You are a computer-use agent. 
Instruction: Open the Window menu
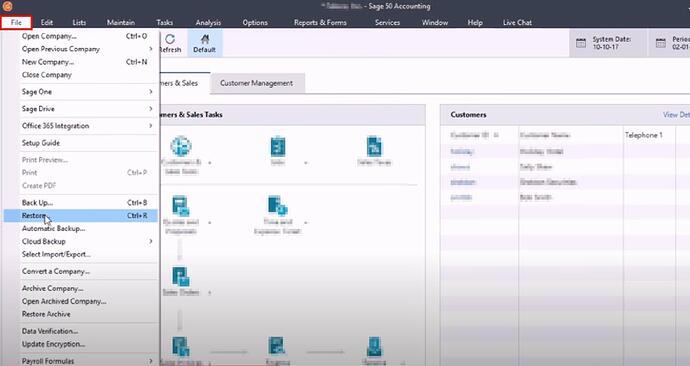pos(435,22)
